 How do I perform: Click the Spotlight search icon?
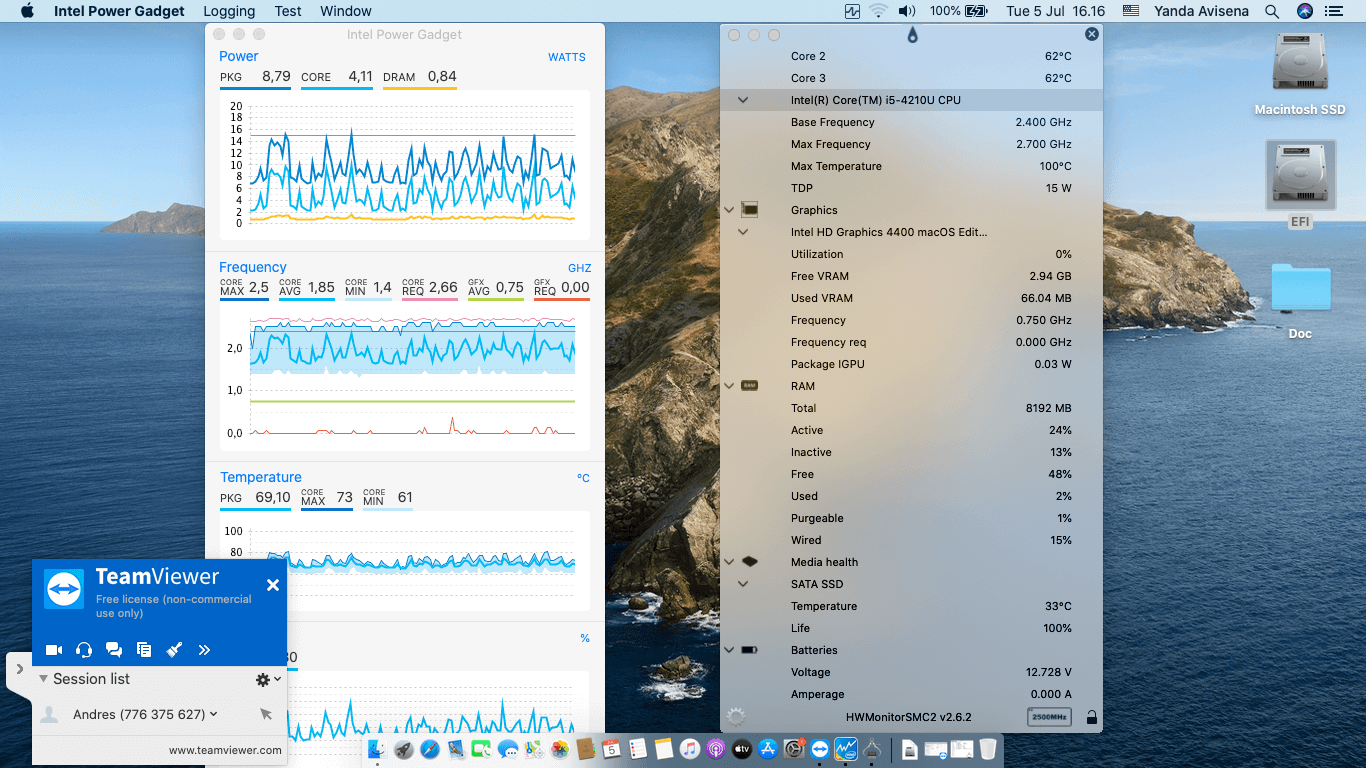pos(1272,11)
